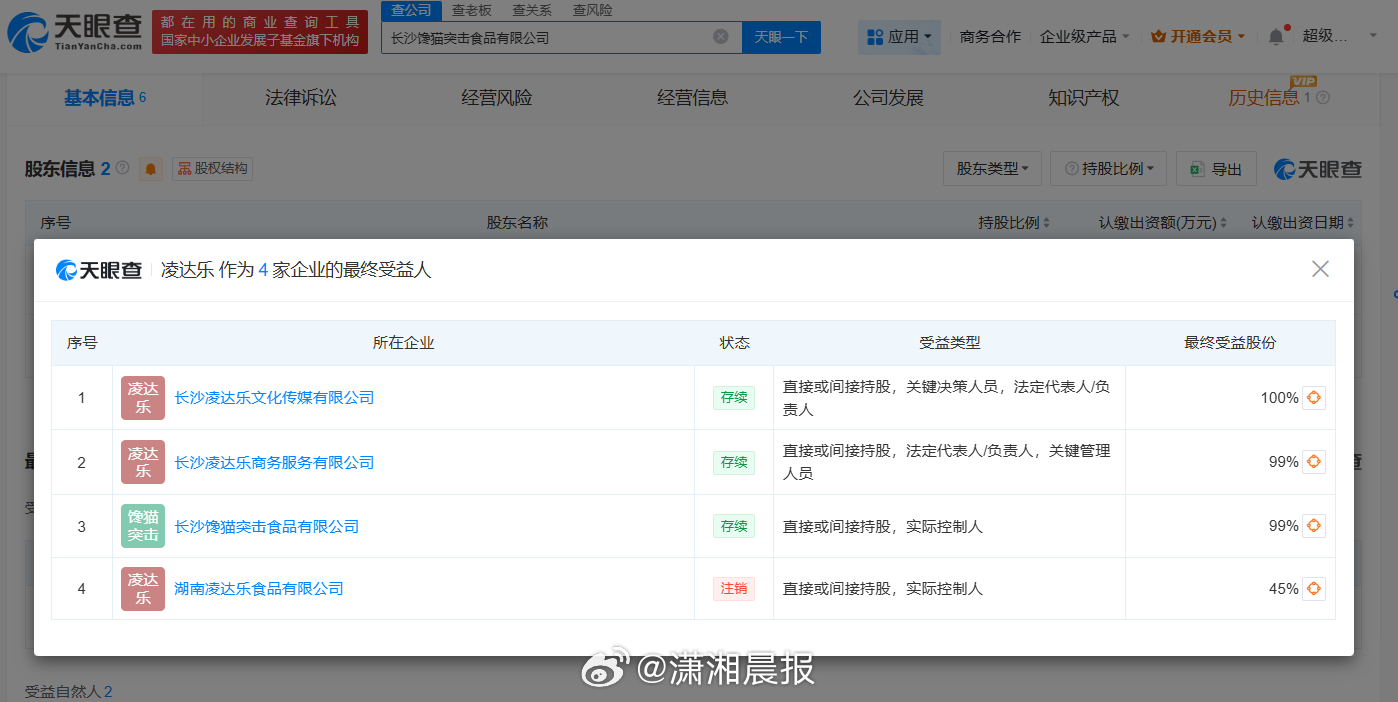Open the 公司发展 tab
Image resolution: width=1398 pixels, height=702 pixels.
click(x=889, y=98)
